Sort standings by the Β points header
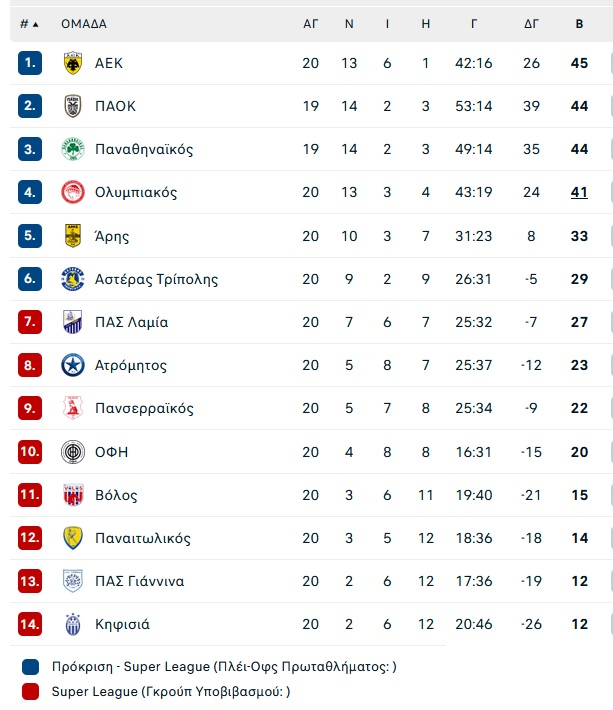 point(579,24)
